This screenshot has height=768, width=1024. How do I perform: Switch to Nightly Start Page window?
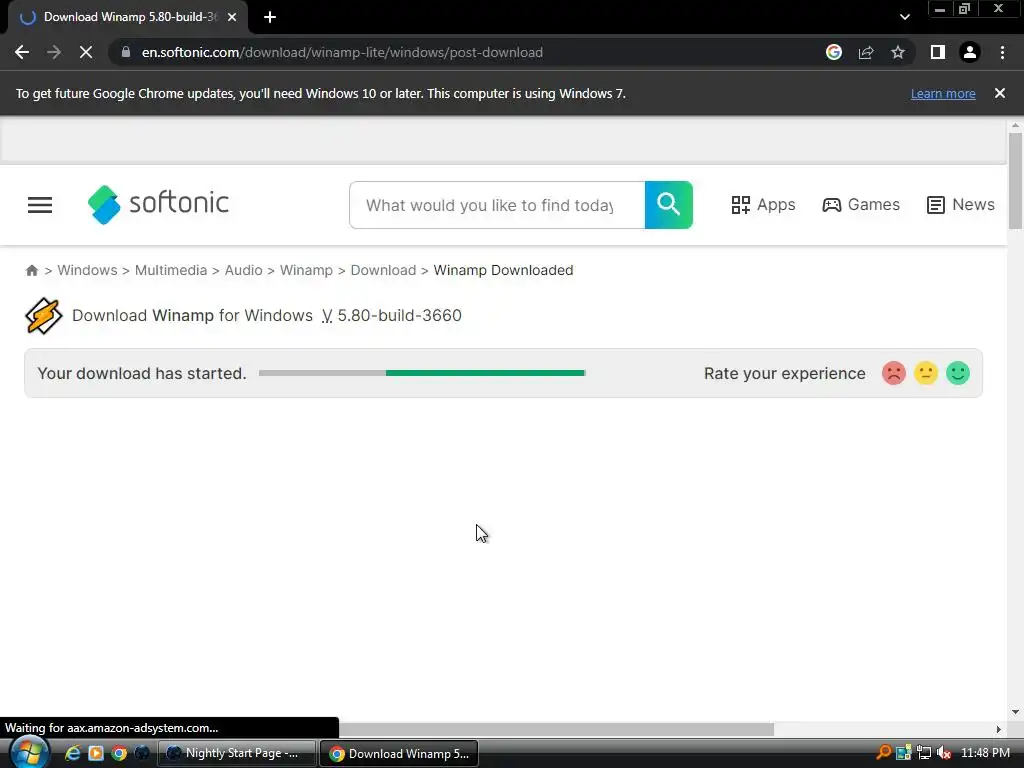coord(237,753)
